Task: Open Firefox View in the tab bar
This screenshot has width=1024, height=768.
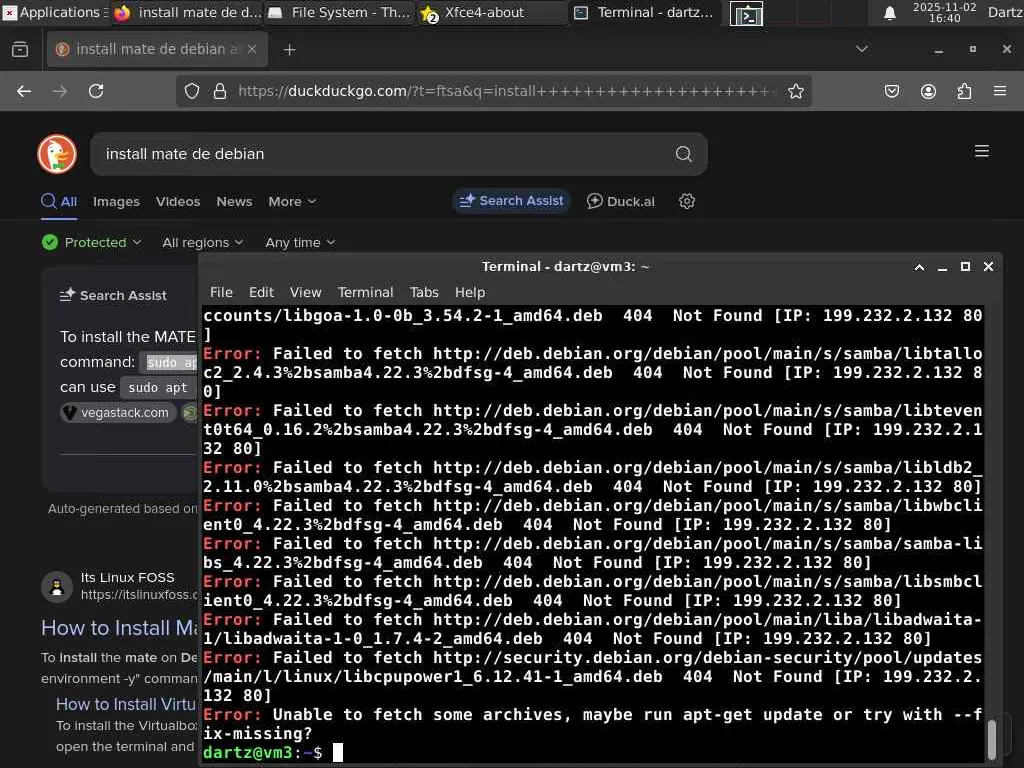Action: point(20,50)
